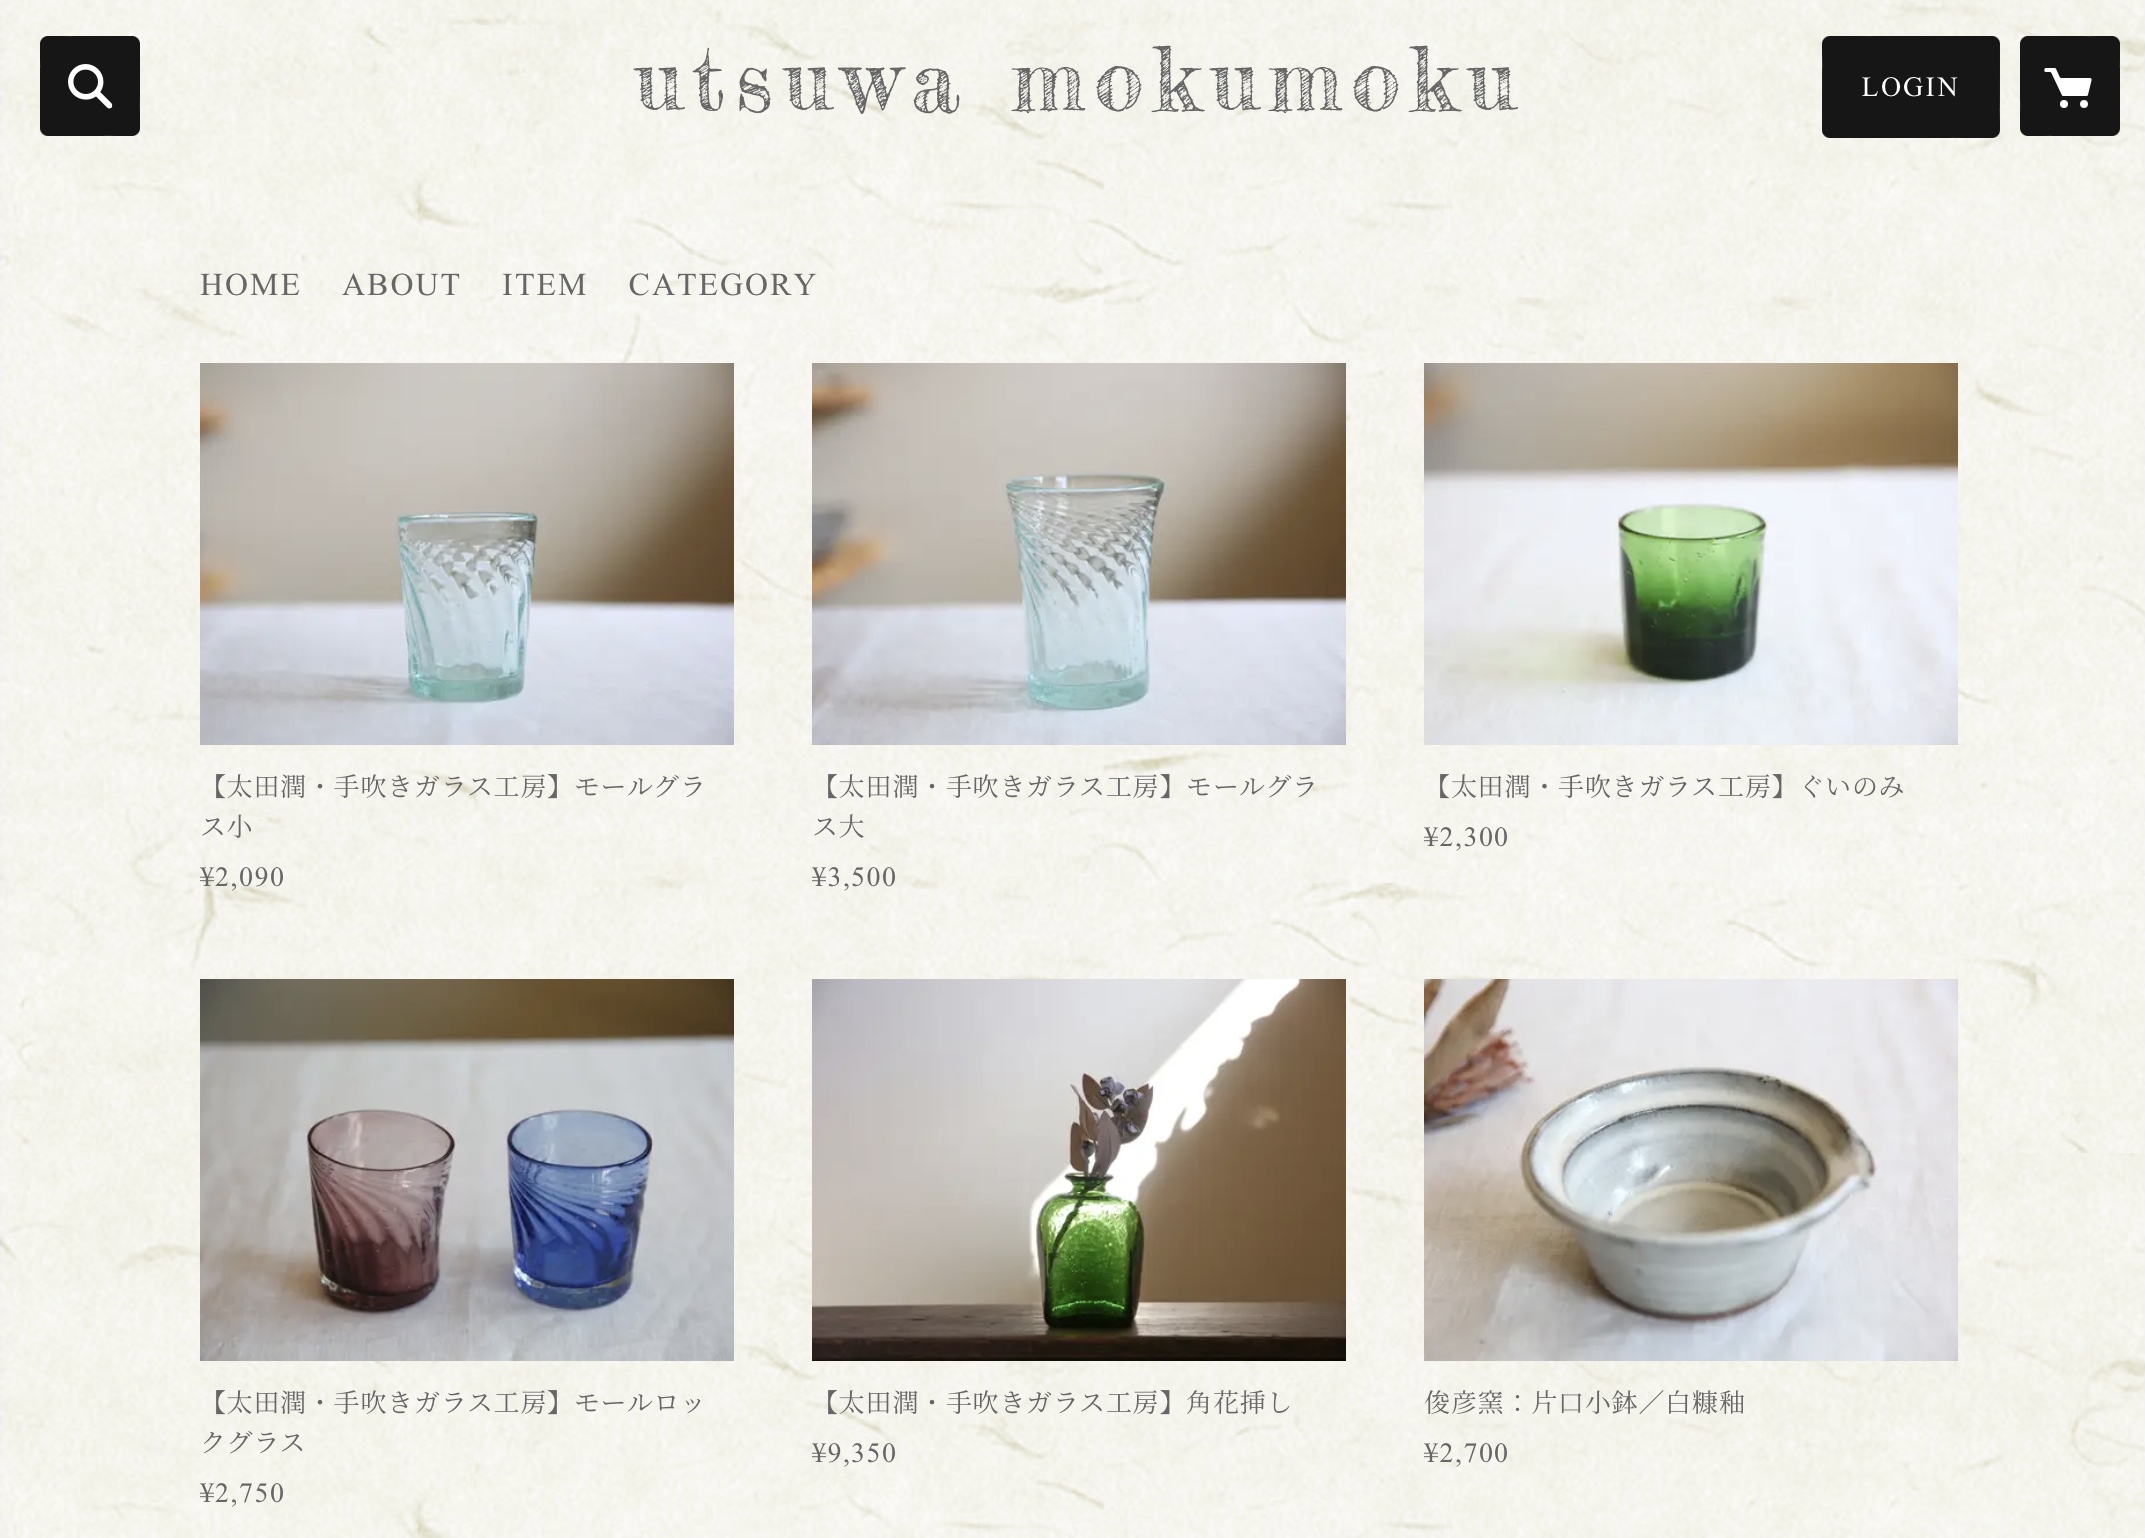Image resolution: width=2145 pixels, height=1538 pixels.
Task: Open the shopping cart icon
Action: pos(2069,86)
